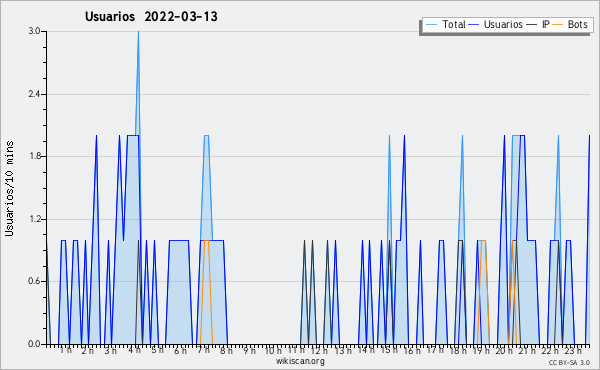Click the '1 h' x-axis label

click(x=65, y=350)
